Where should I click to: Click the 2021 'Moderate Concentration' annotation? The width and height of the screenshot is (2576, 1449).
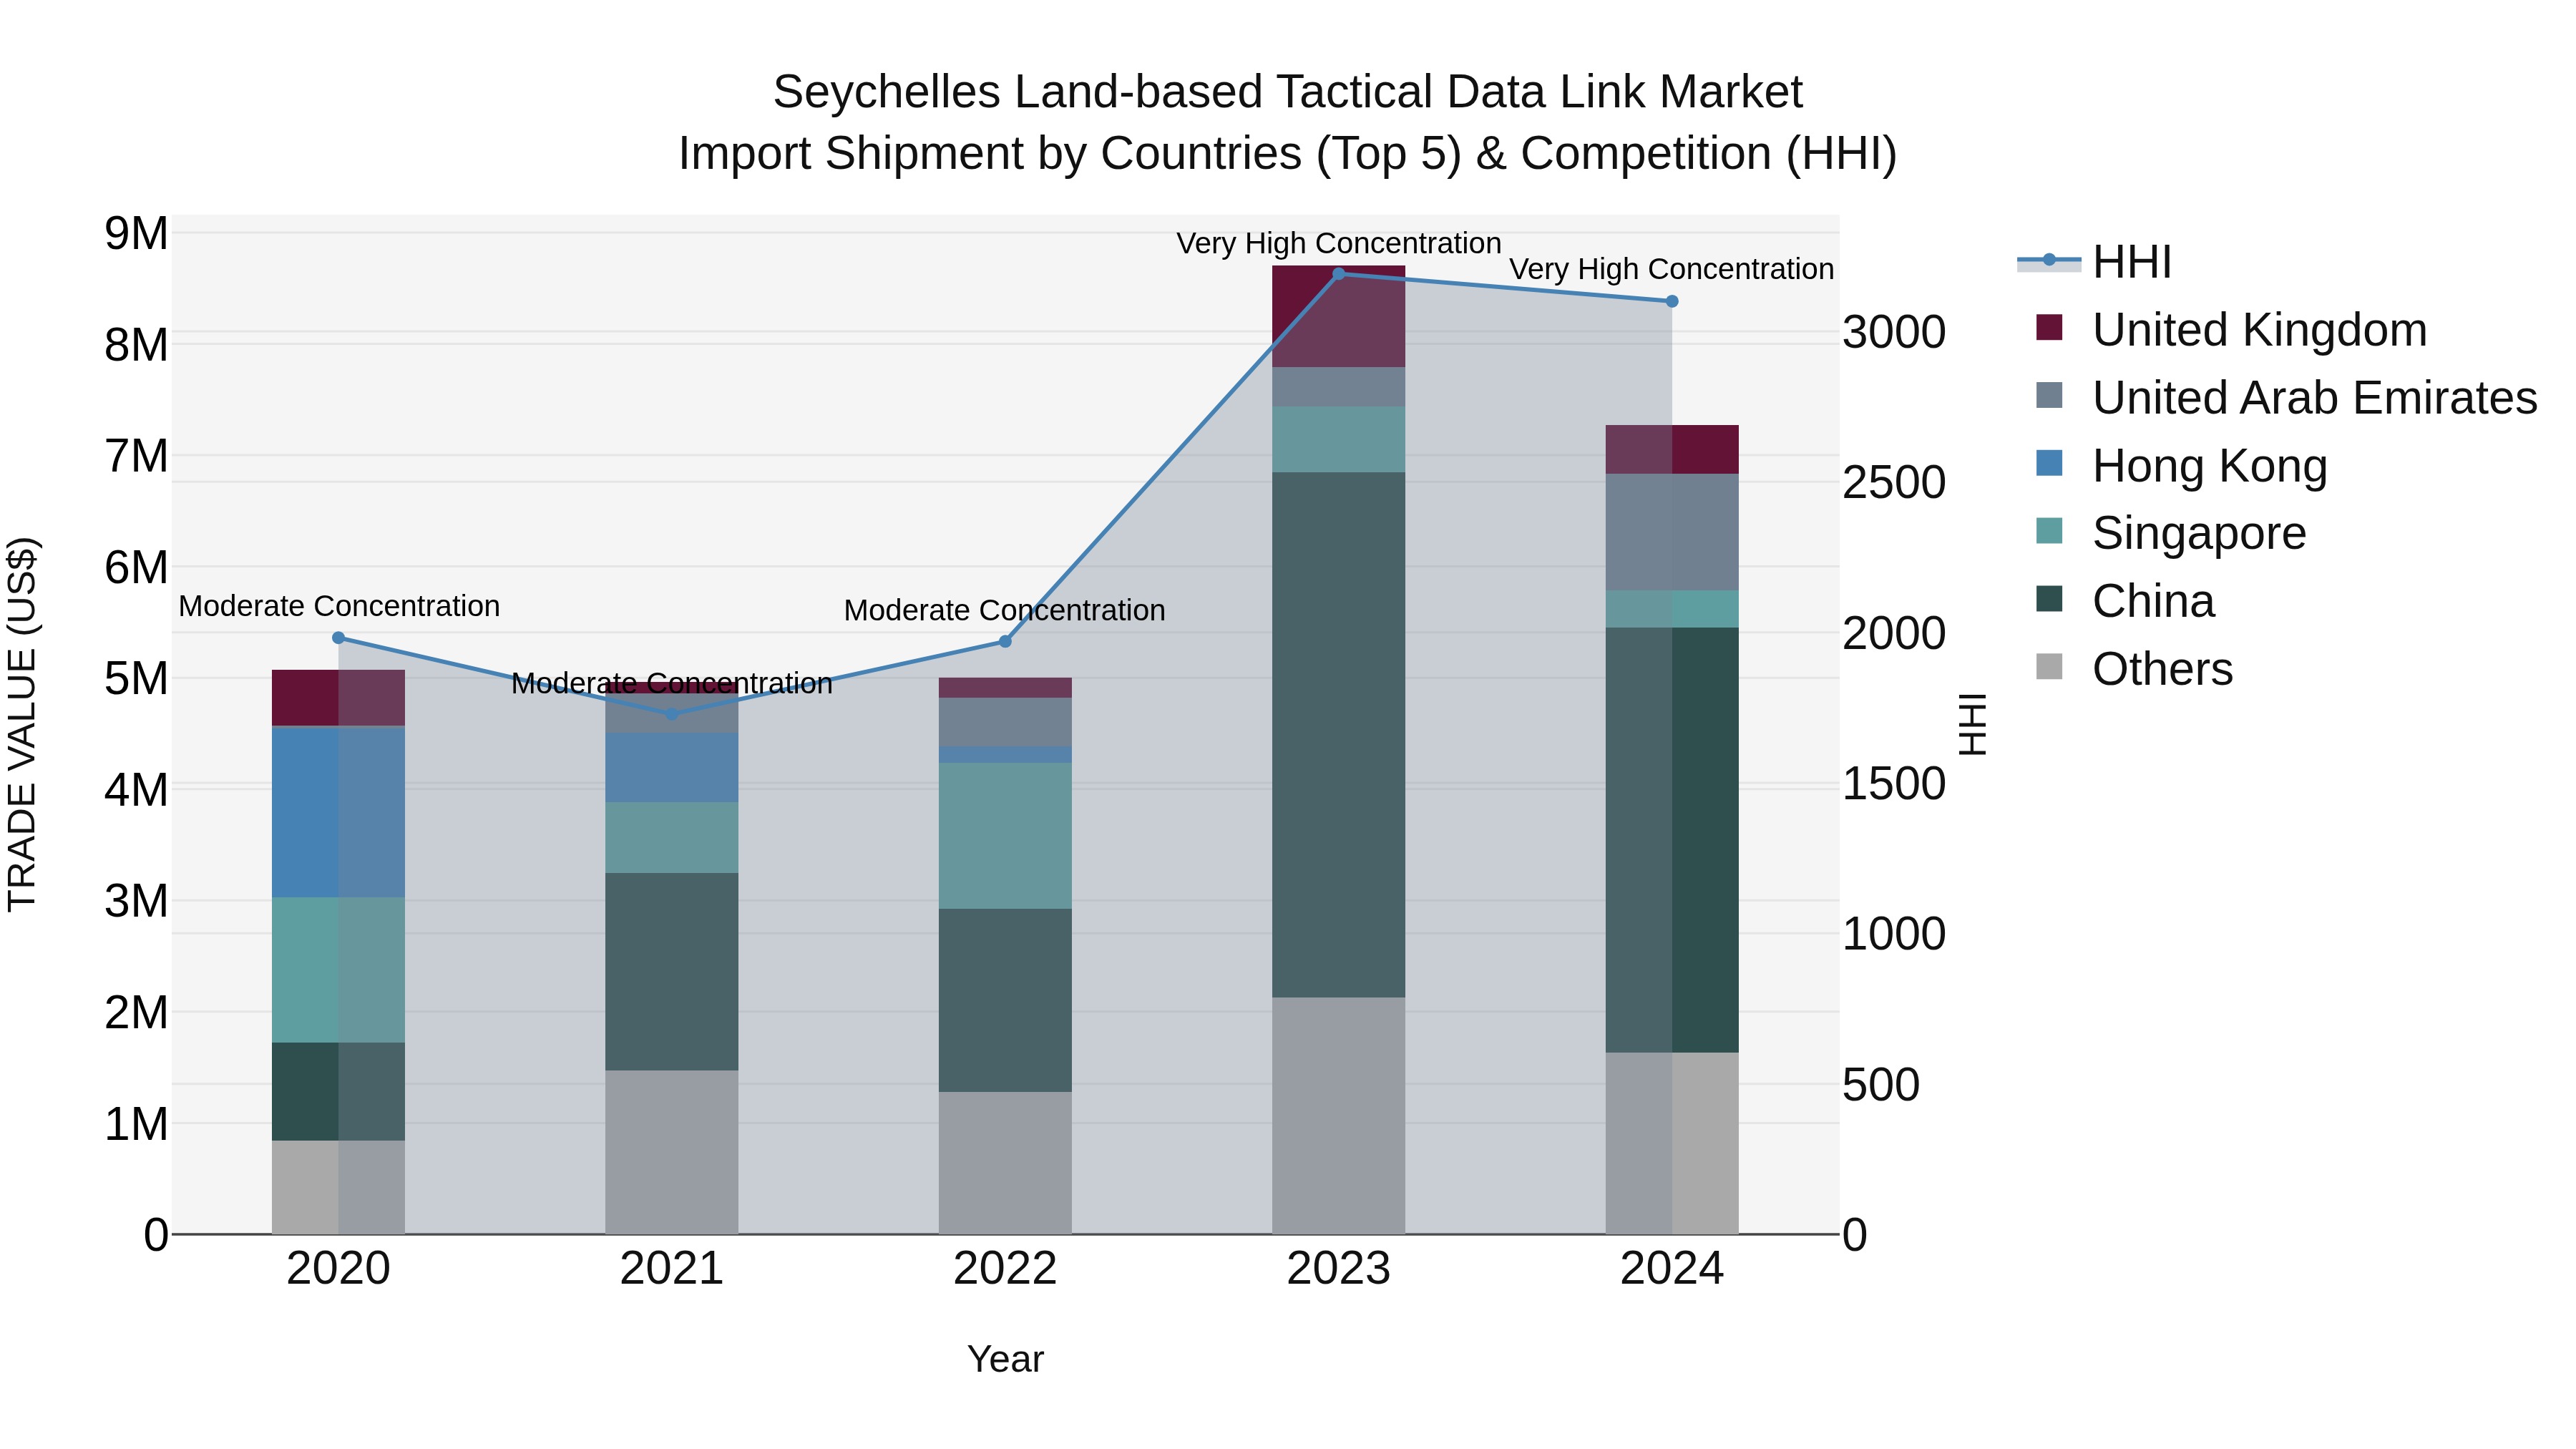(672, 683)
